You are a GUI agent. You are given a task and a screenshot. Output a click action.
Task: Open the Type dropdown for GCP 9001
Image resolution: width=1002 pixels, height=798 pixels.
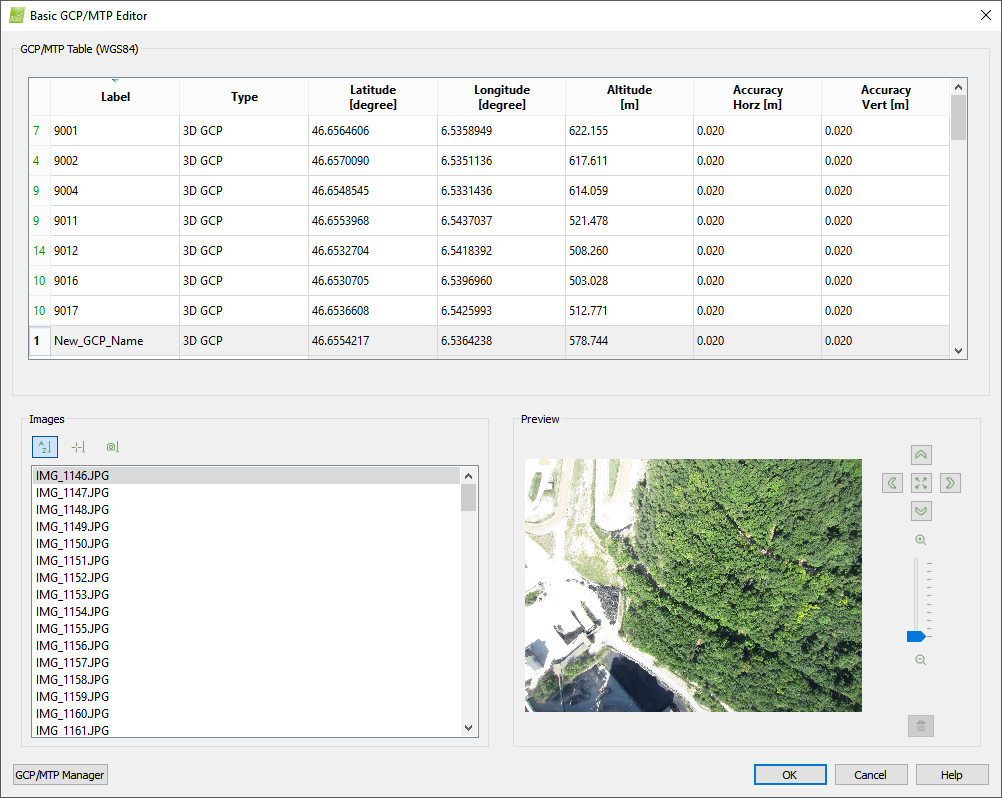coord(243,130)
